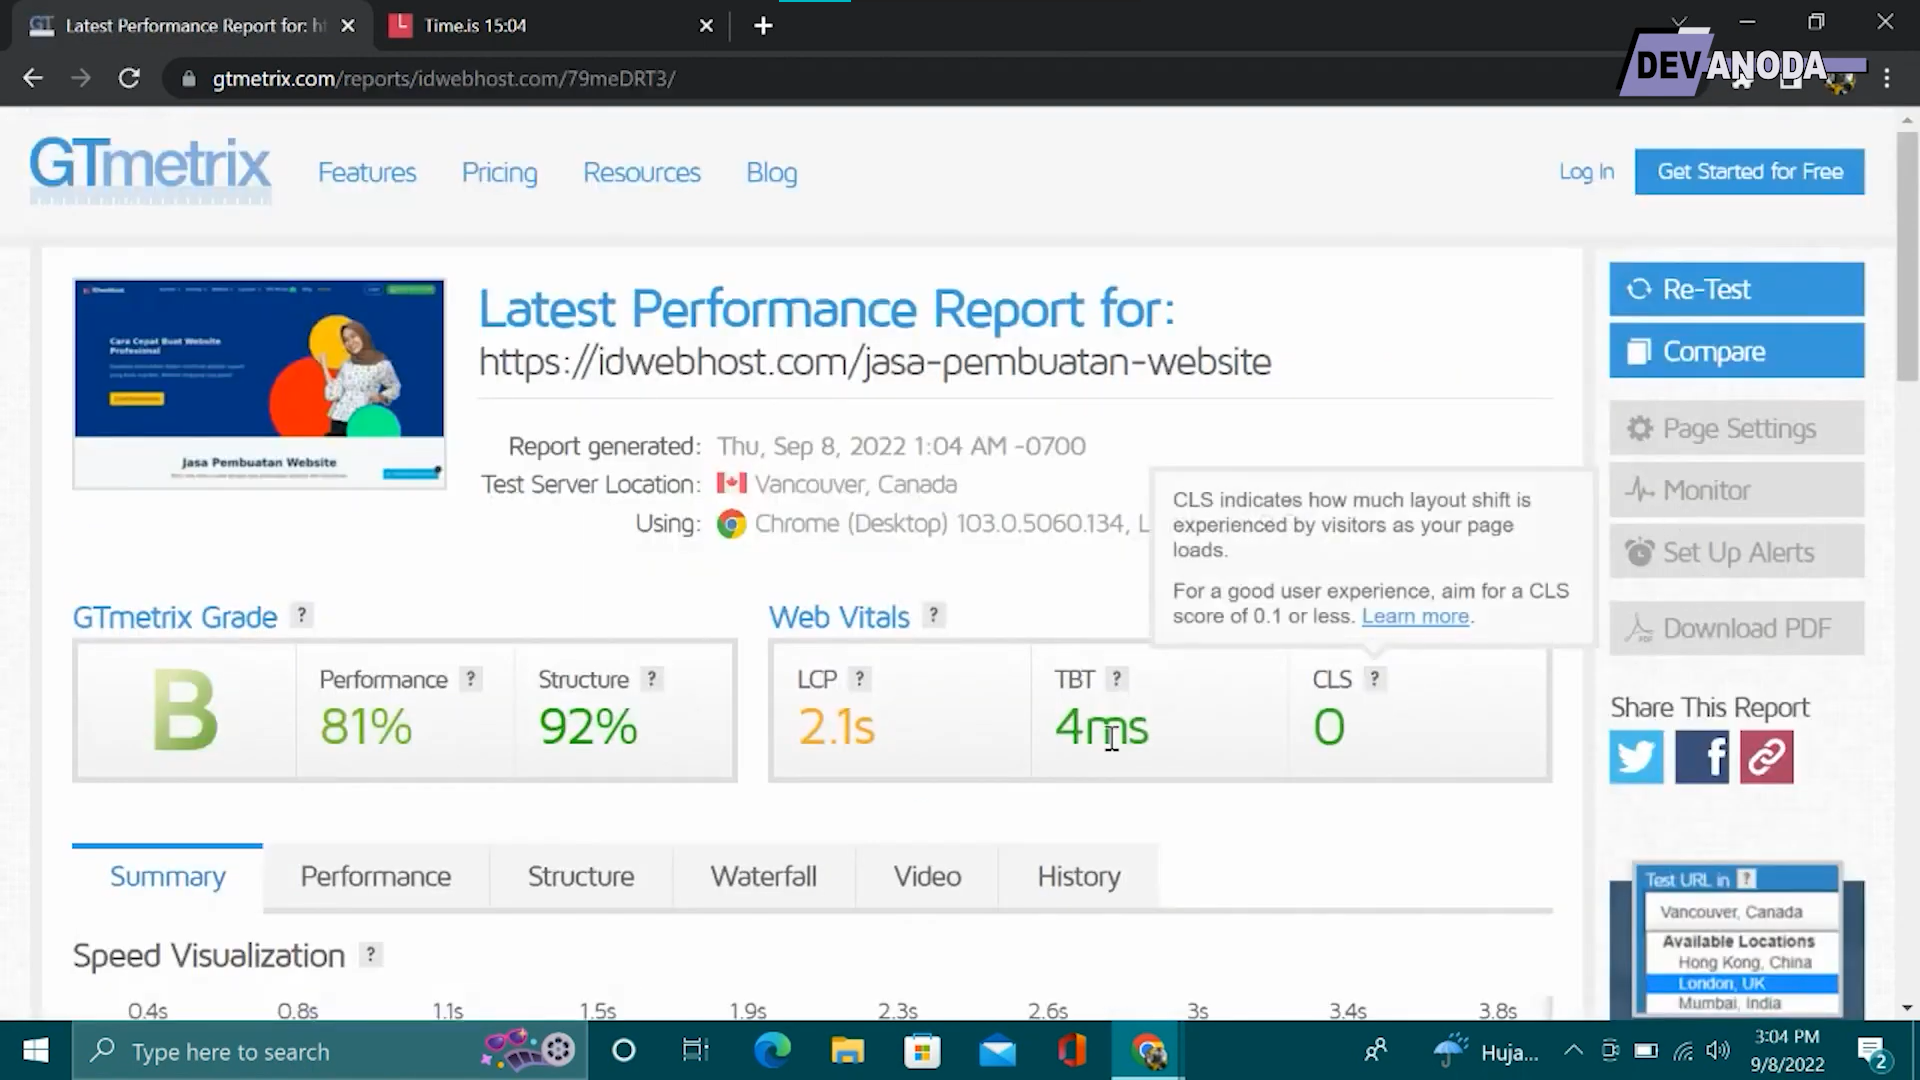Image resolution: width=1920 pixels, height=1080 pixels.
Task: Click the Speed Visualization help icon
Action: pos(370,954)
